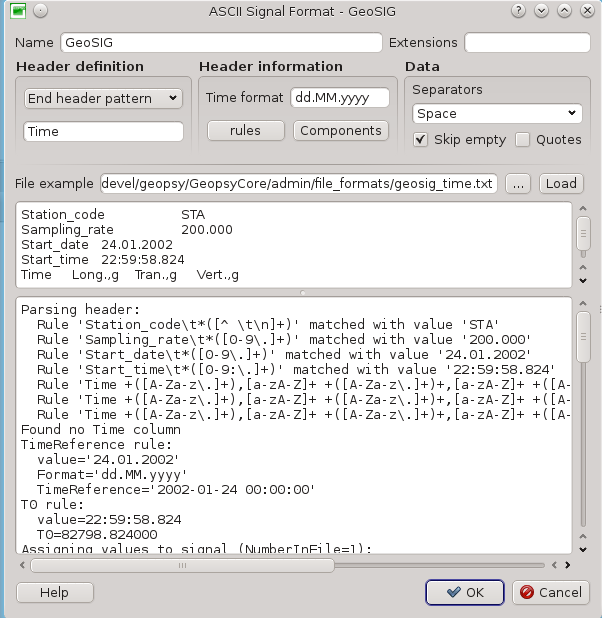Click the splitter handle between the panes
This screenshot has height=618, width=602.
tap(302, 292)
